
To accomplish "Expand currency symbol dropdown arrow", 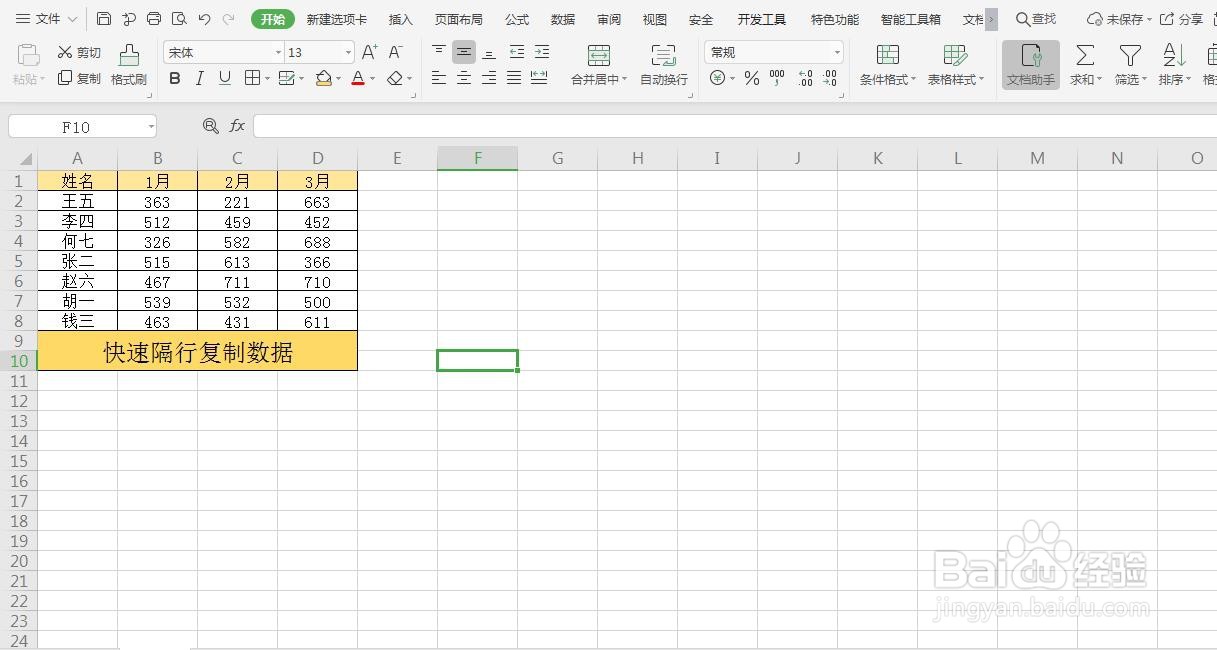I will click(x=732, y=78).
